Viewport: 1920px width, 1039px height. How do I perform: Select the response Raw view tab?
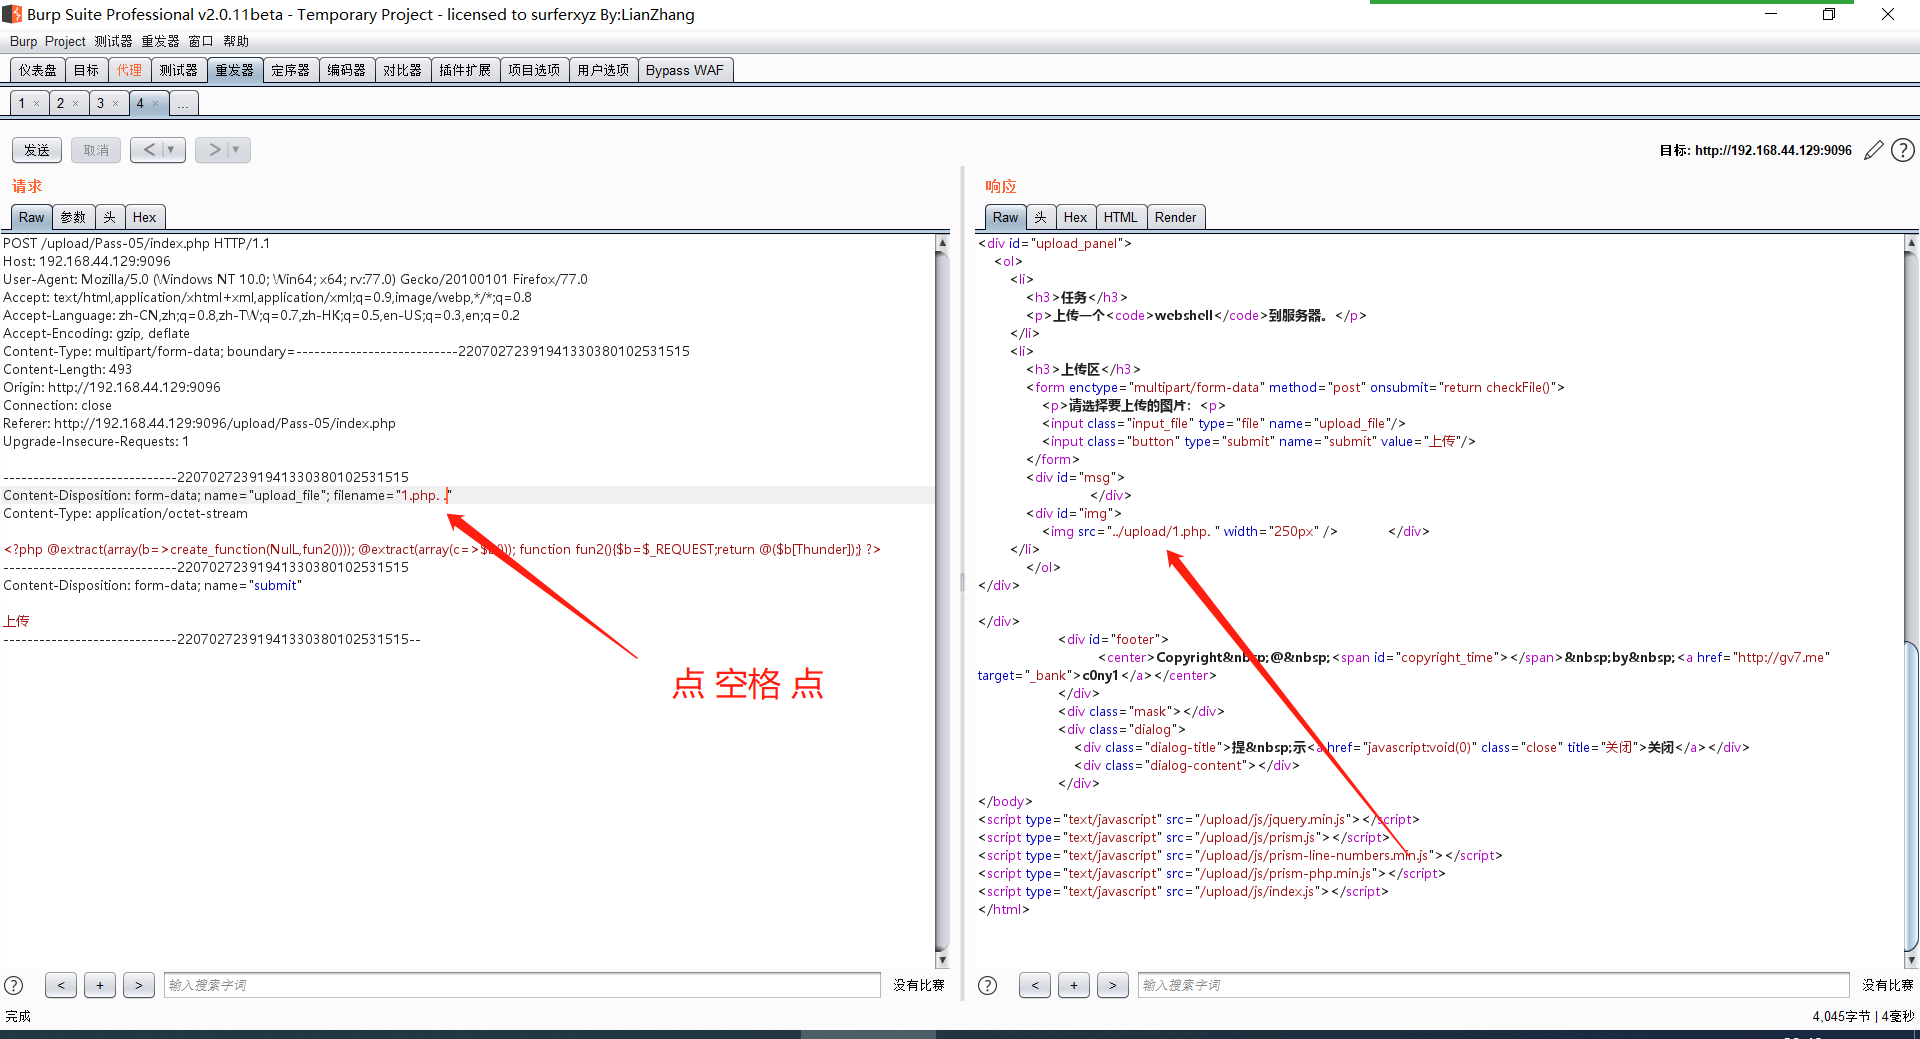coord(1005,217)
